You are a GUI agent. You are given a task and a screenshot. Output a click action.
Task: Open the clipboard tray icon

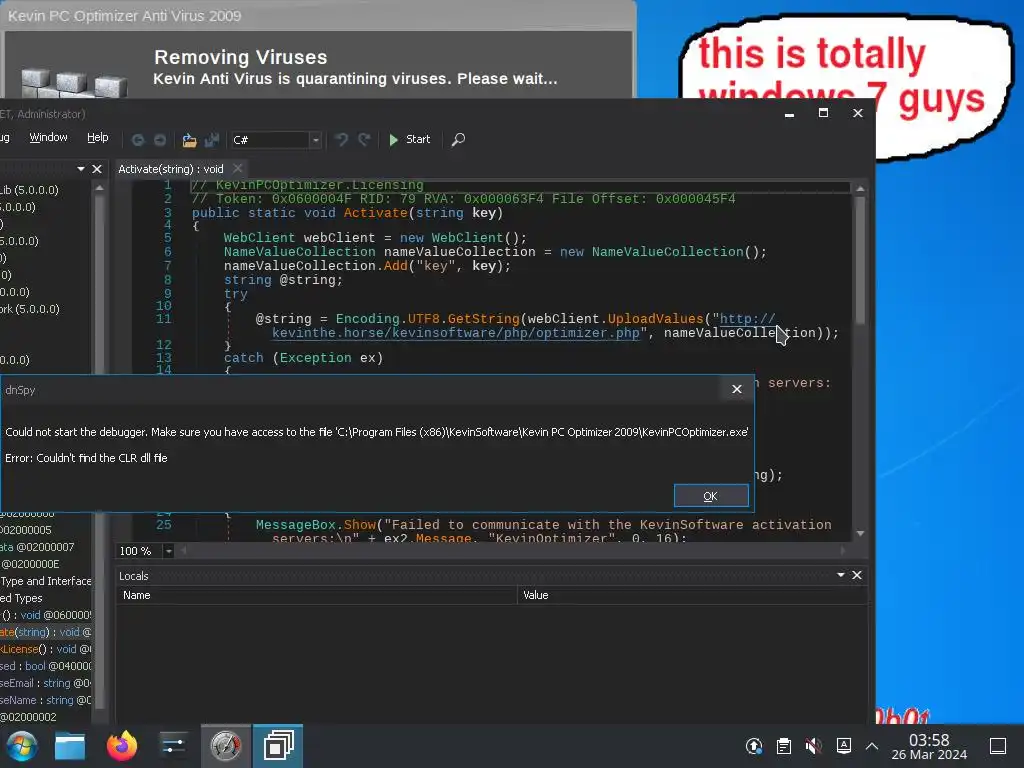pyautogui.click(x=784, y=746)
